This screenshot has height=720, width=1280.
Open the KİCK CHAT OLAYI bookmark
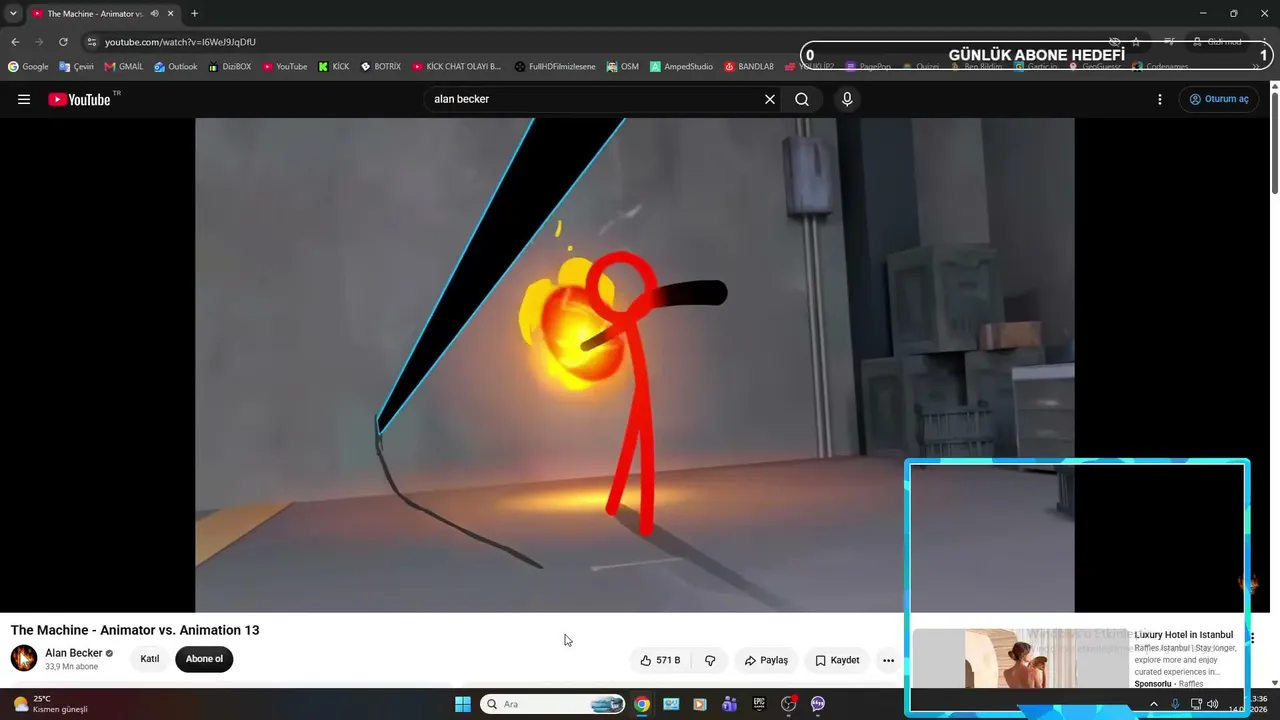coord(457,67)
